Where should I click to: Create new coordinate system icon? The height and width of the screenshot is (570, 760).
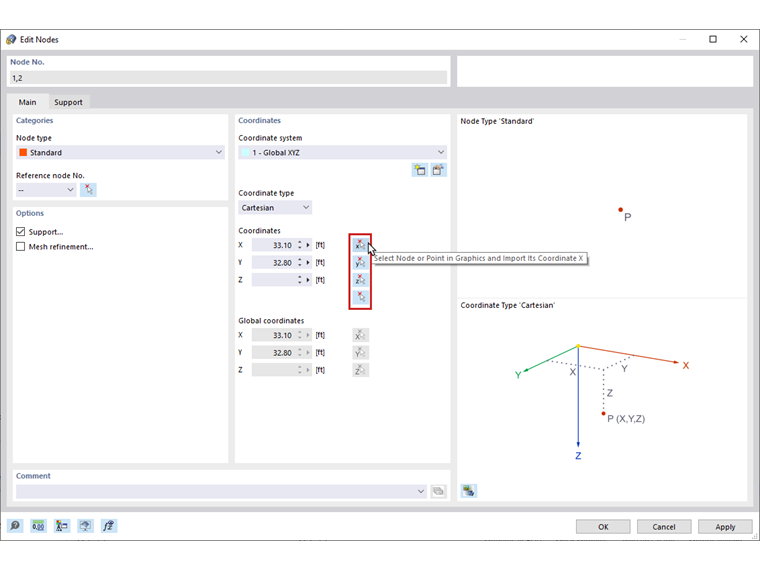pos(420,170)
